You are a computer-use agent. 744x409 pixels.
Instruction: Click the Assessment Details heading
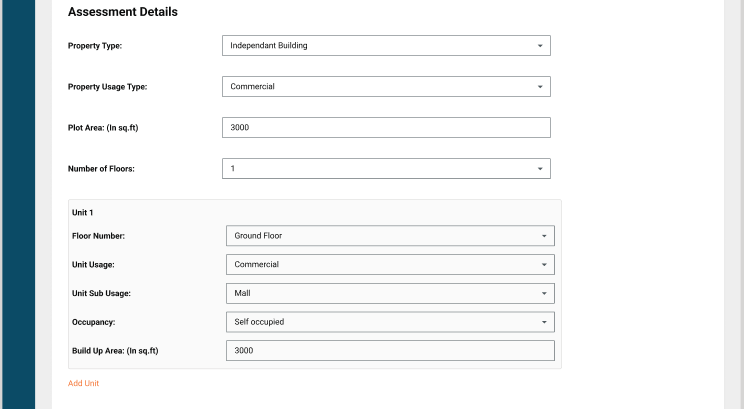123,13
